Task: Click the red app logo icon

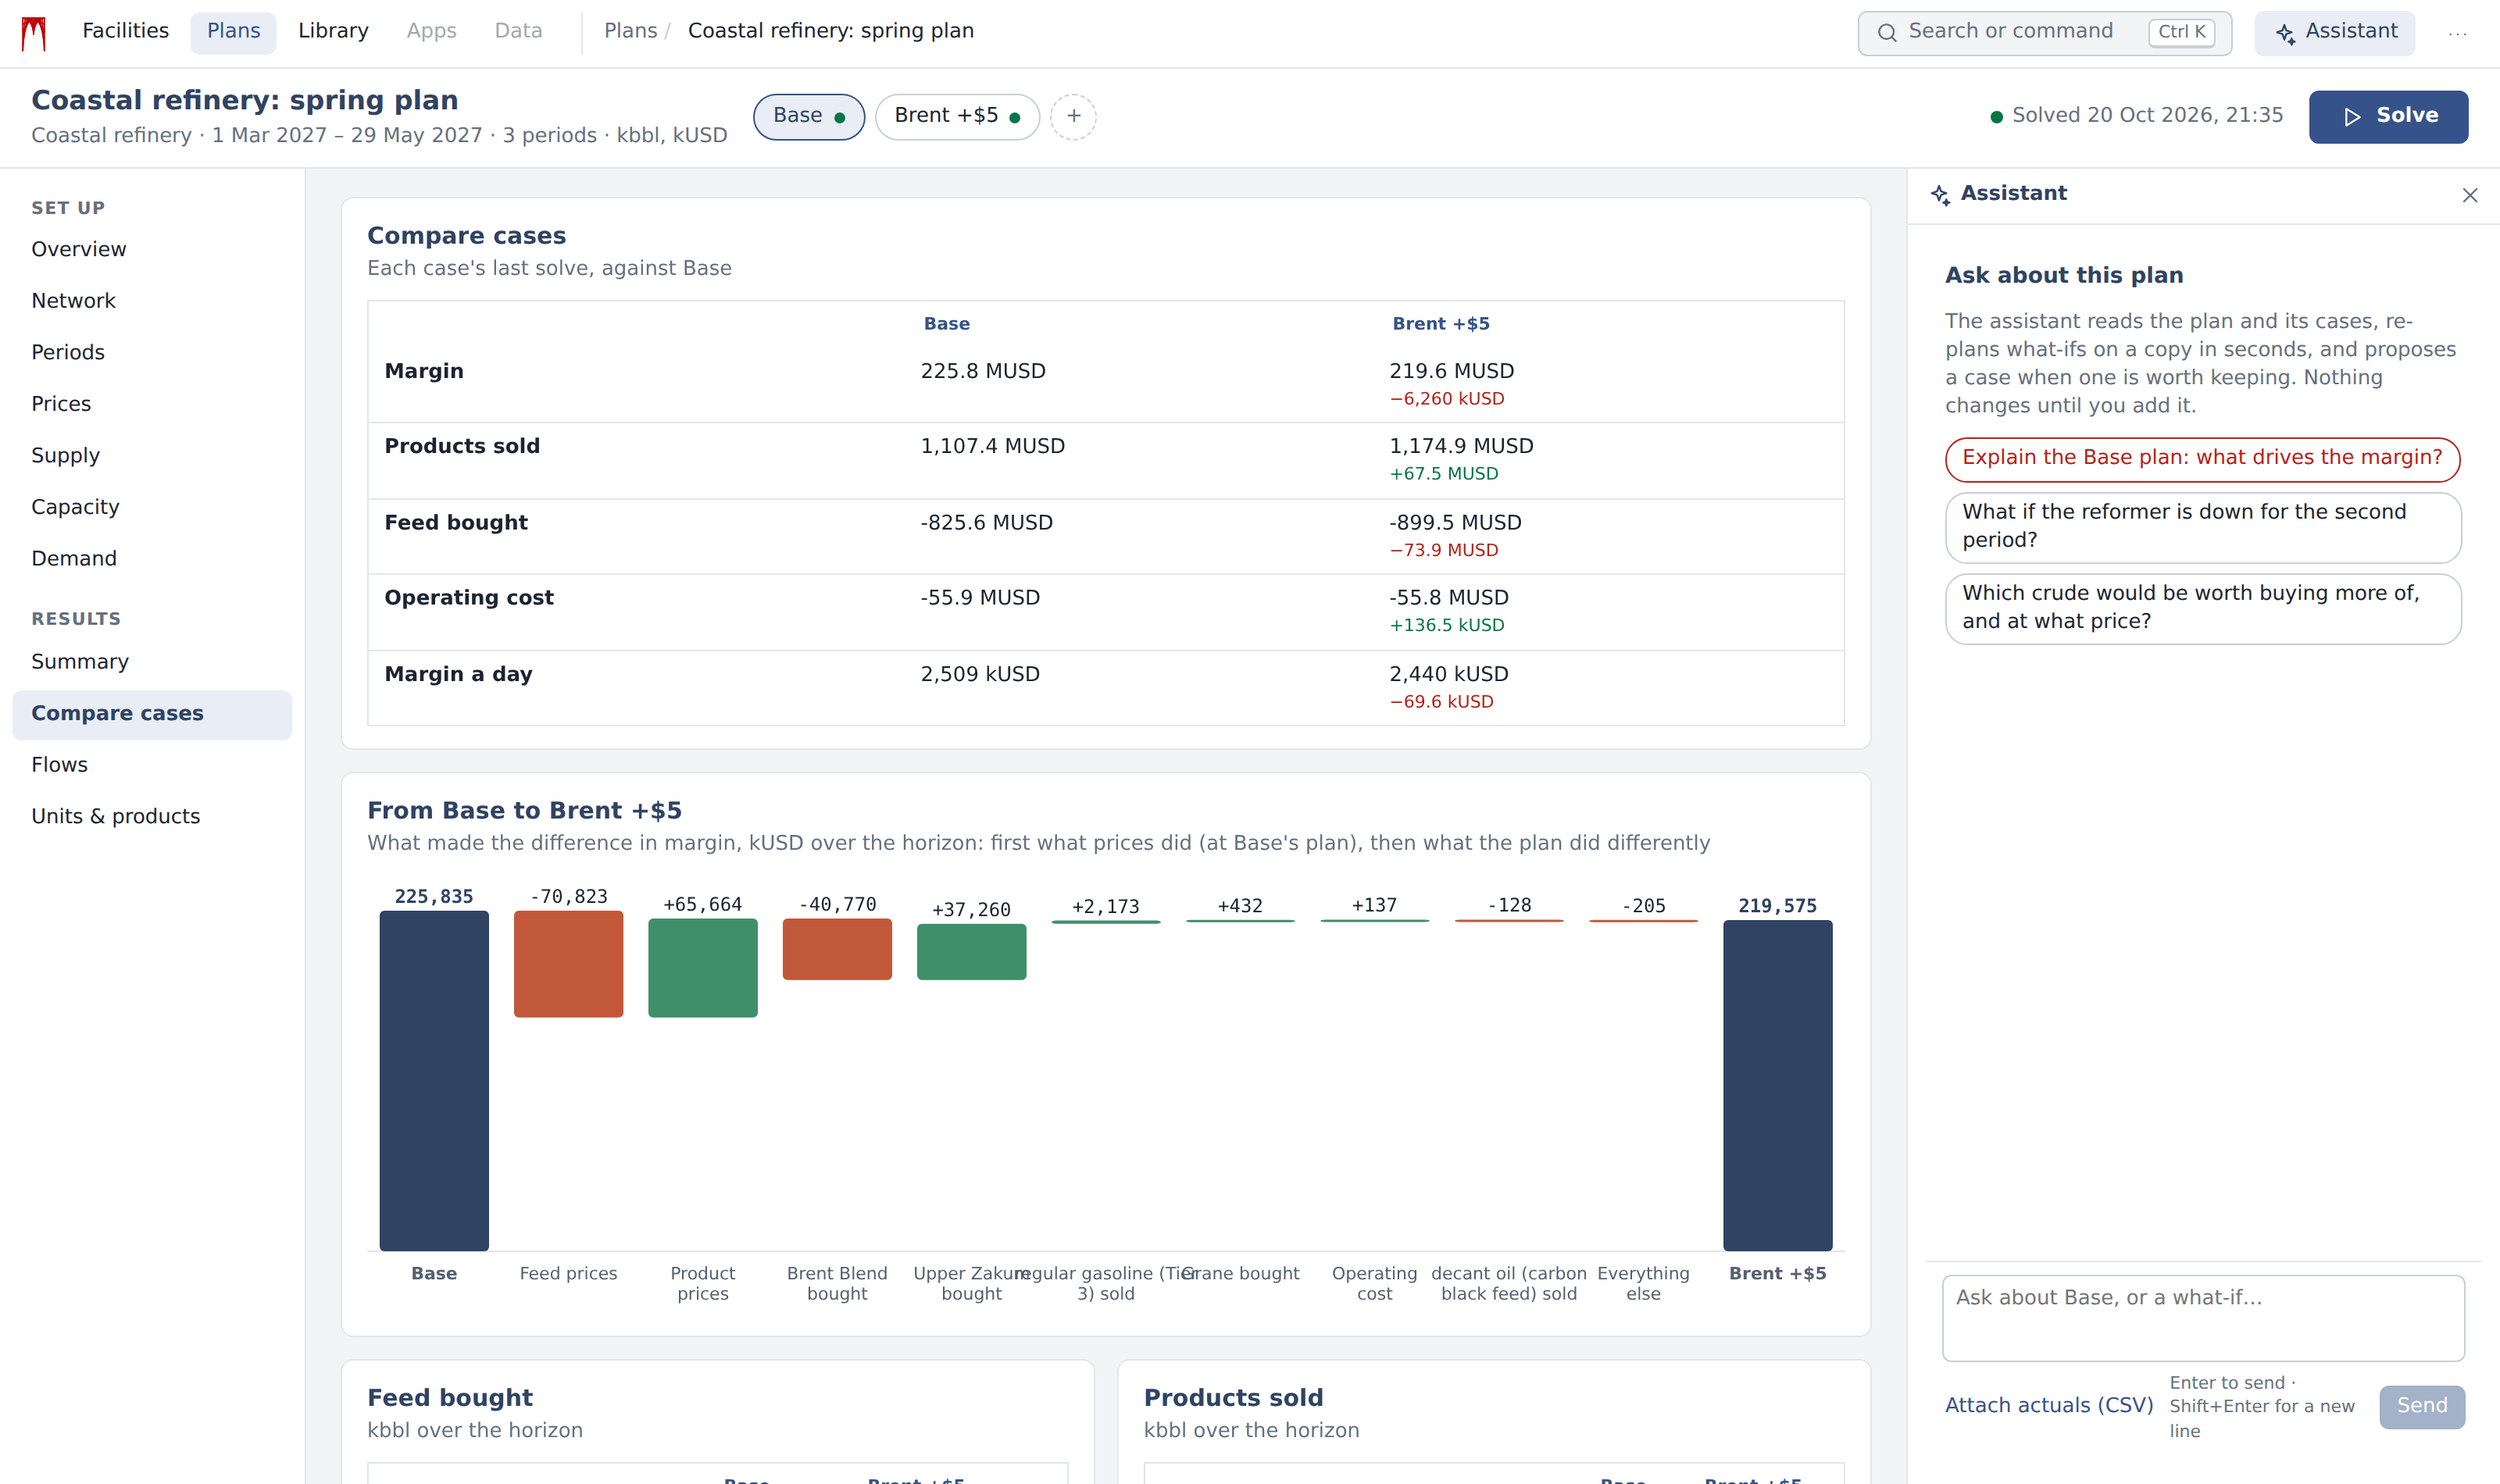Action: (34, 33)
